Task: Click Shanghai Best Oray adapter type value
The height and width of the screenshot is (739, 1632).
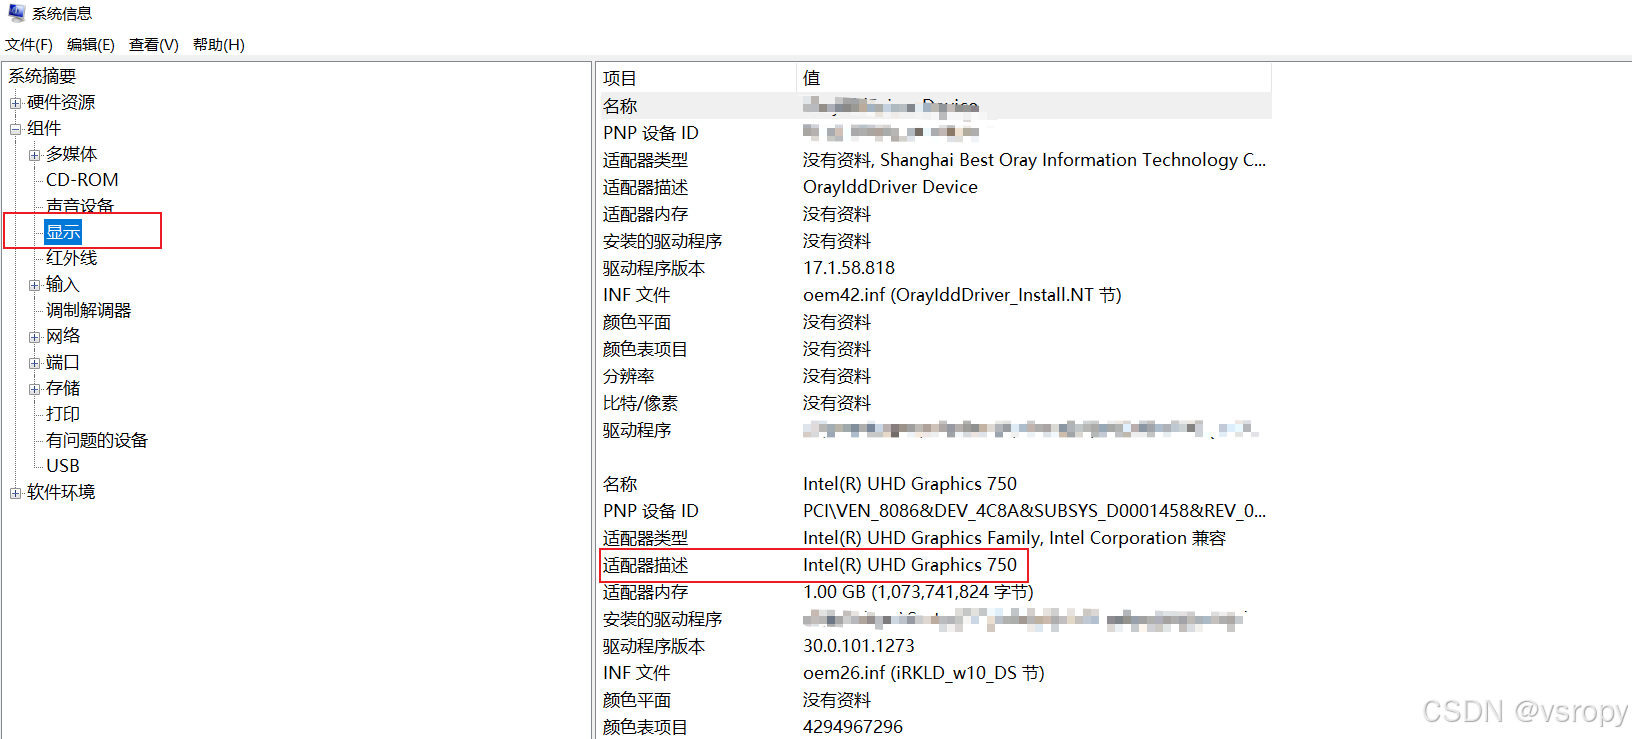Action: 1034,160
